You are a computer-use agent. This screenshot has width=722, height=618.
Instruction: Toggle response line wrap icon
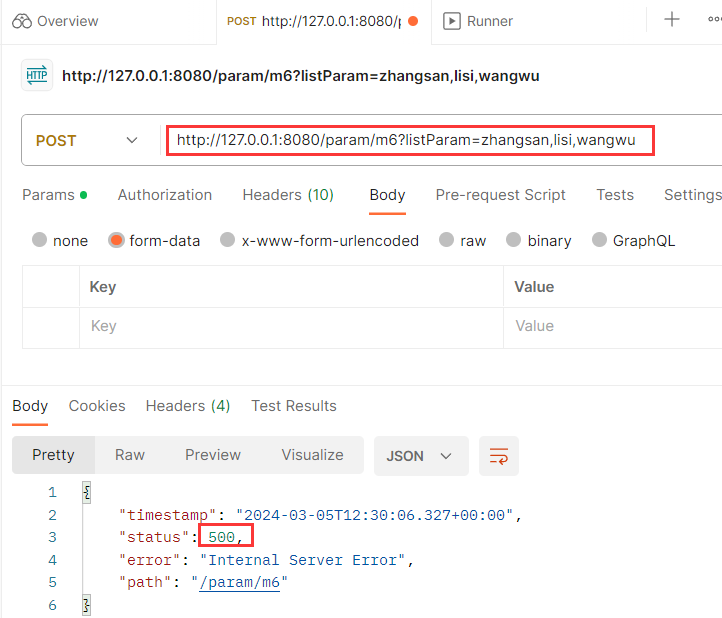coord(499,456)
